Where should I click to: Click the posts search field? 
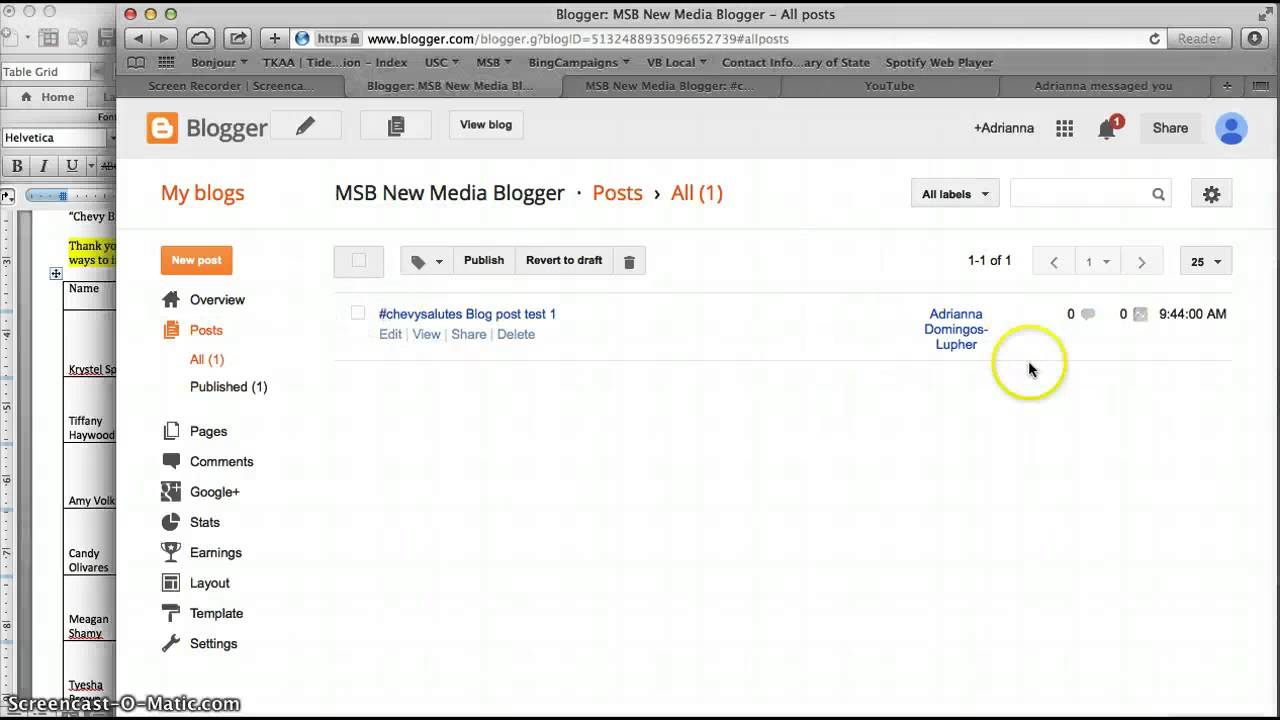[1079, 194]
